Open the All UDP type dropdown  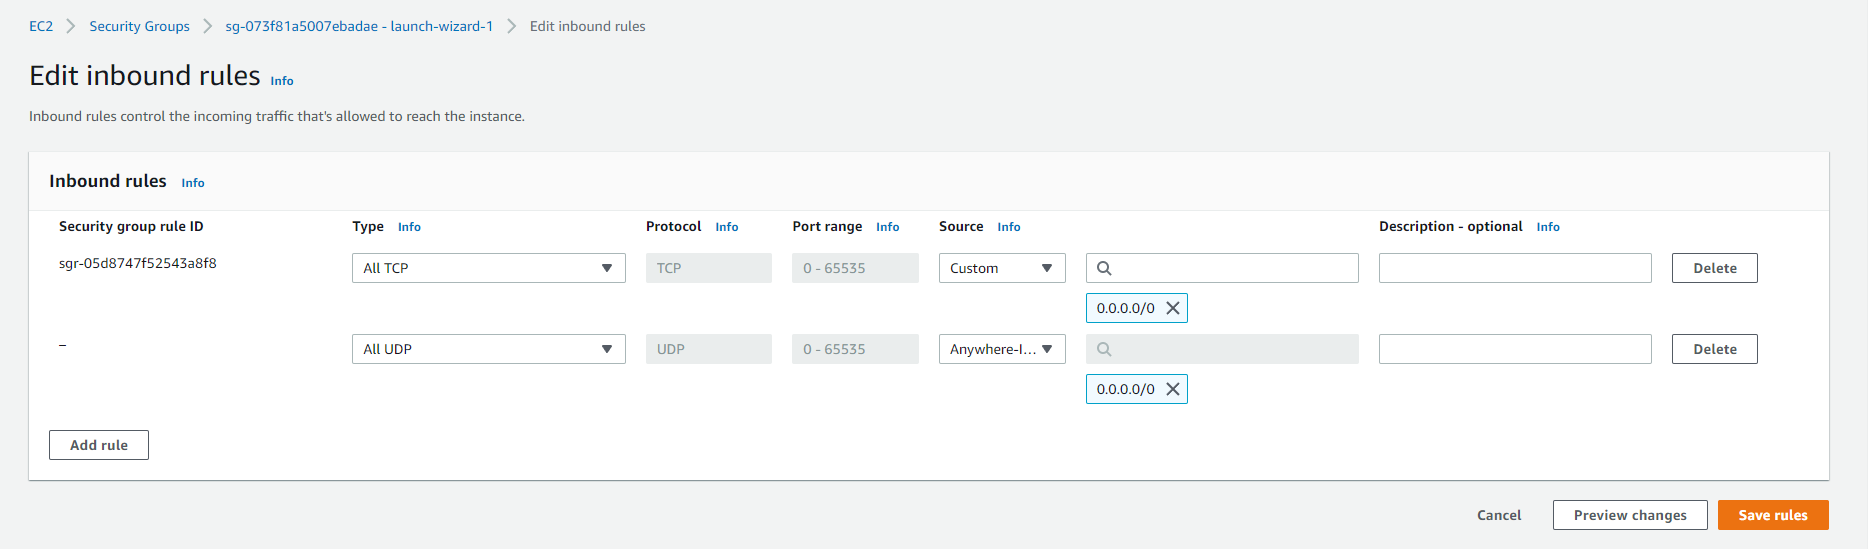click(488, 349)
